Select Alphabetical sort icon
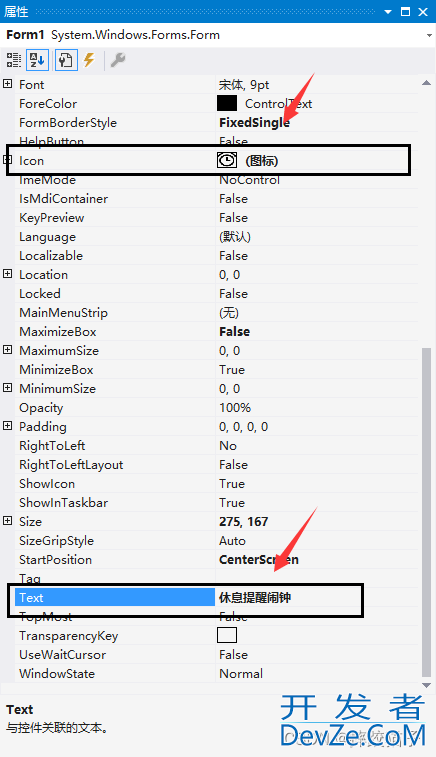Viewport: 436px width, 757px height. tap(37, 60)
